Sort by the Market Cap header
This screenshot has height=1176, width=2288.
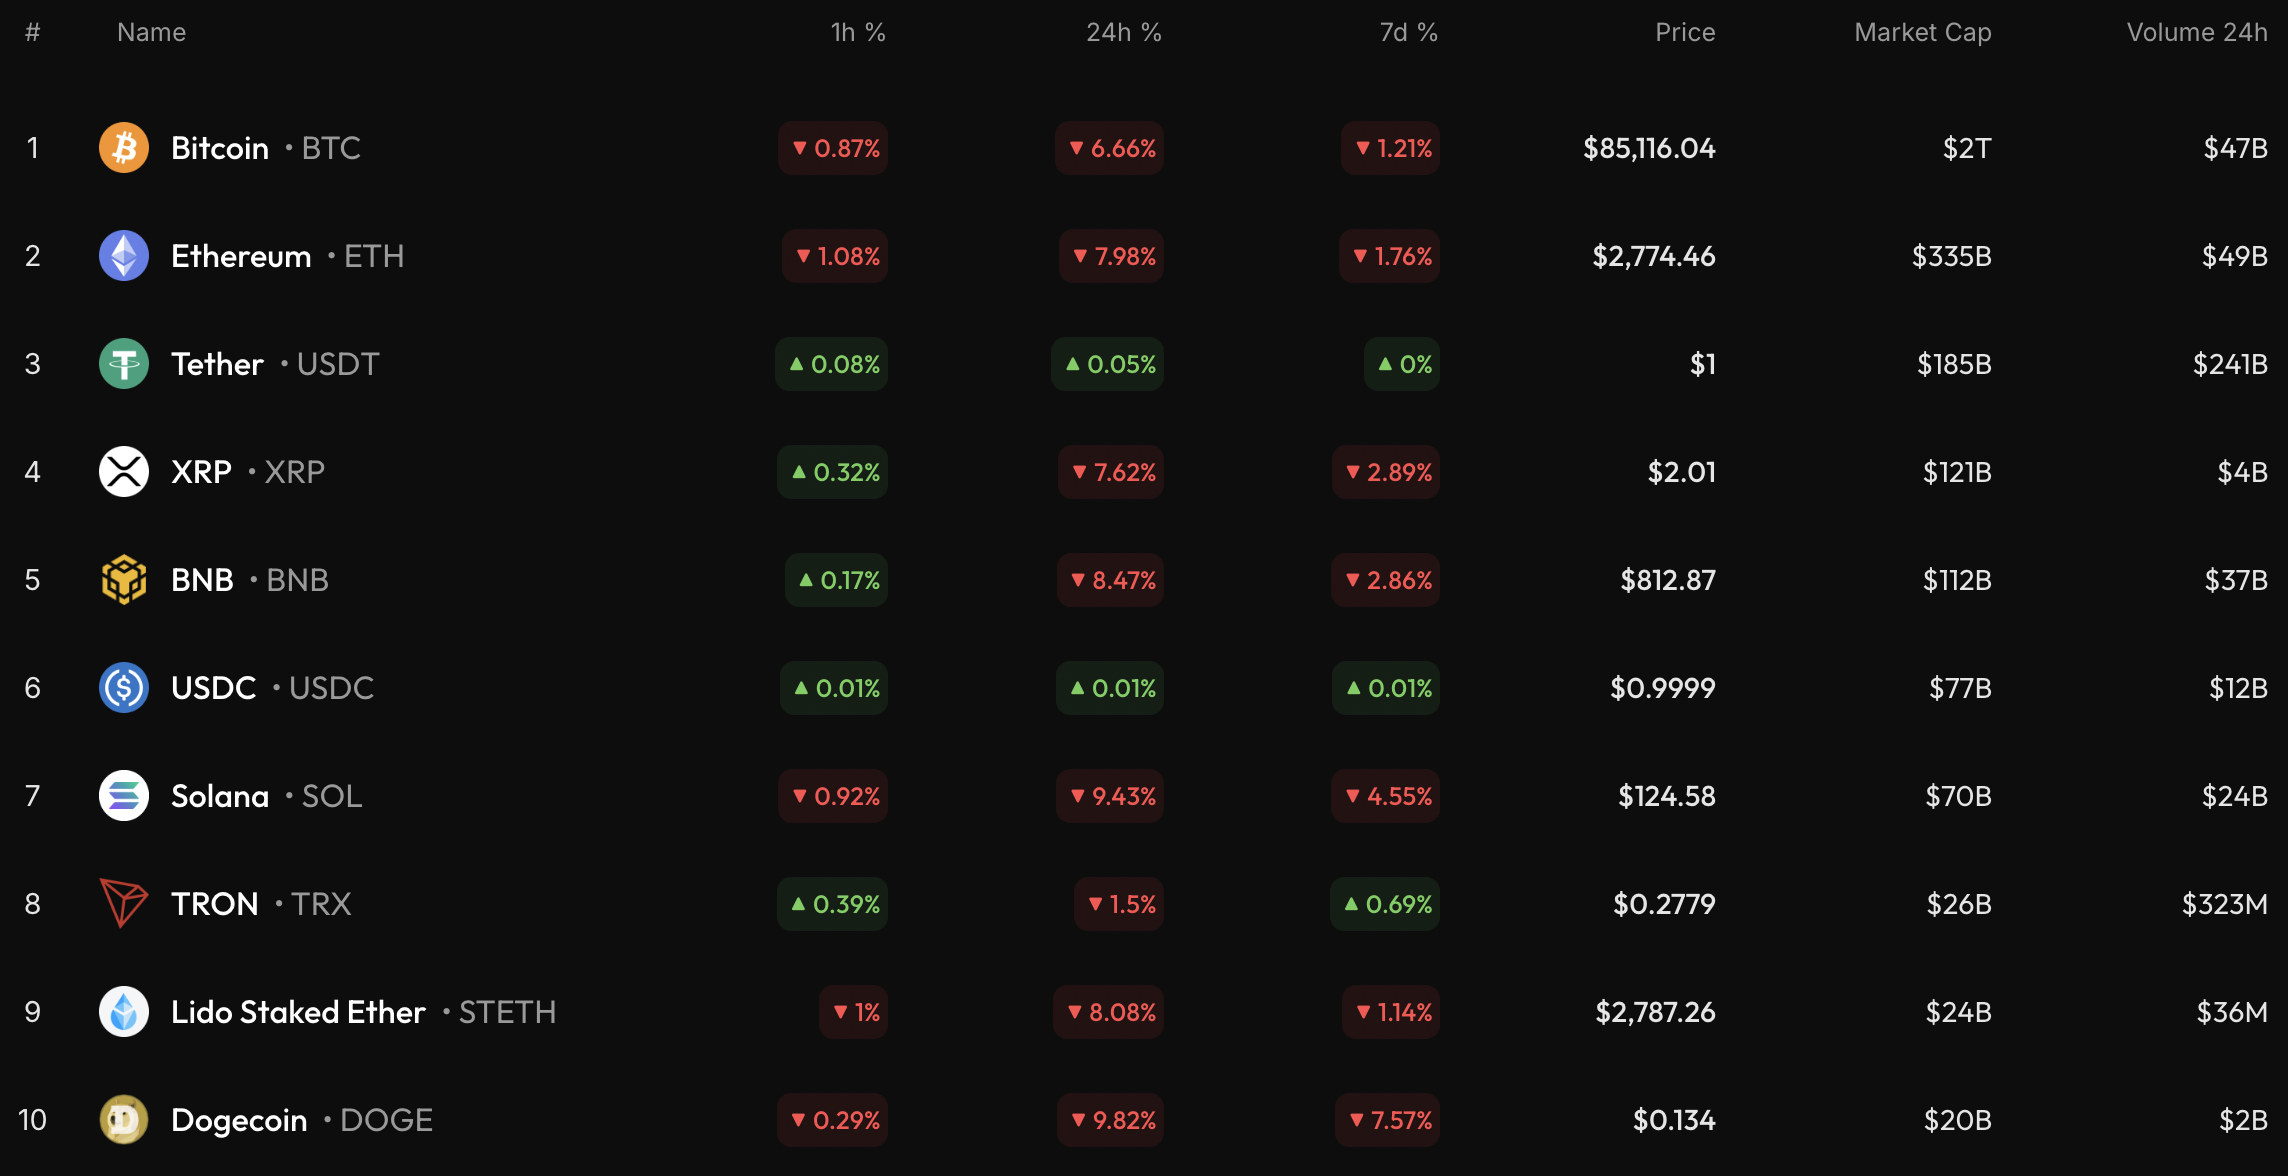click(x=1922, y=33)
